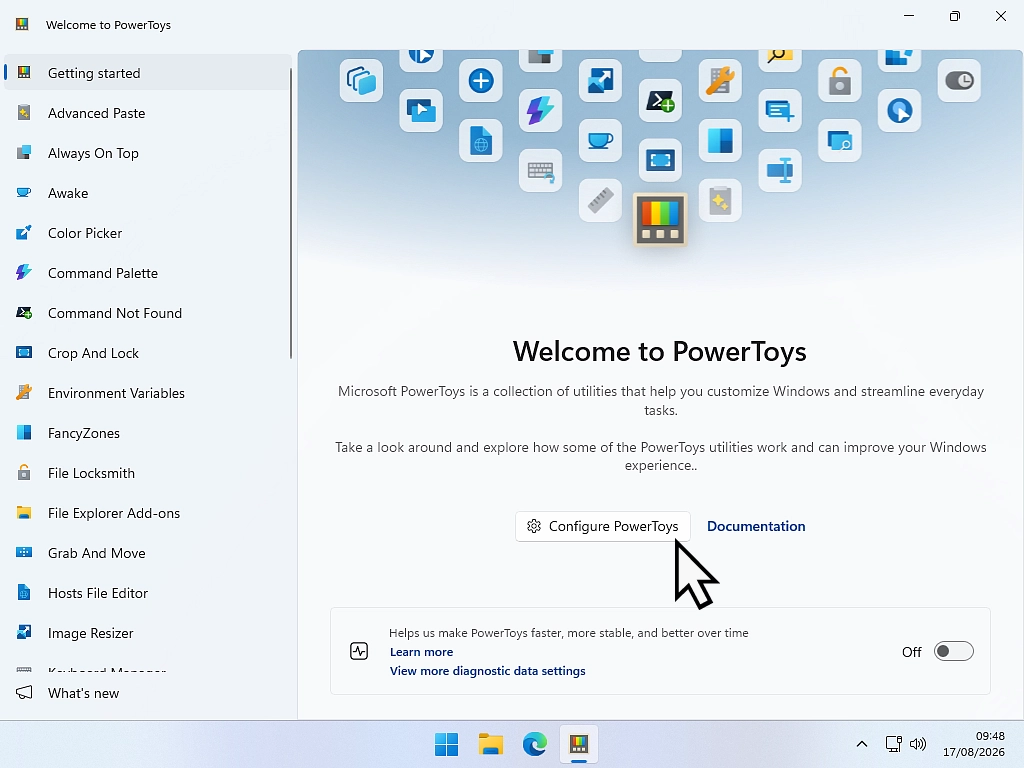1024x768 pixels.
Task: Open Hosts File Editor page
Action: coord(148,593)
